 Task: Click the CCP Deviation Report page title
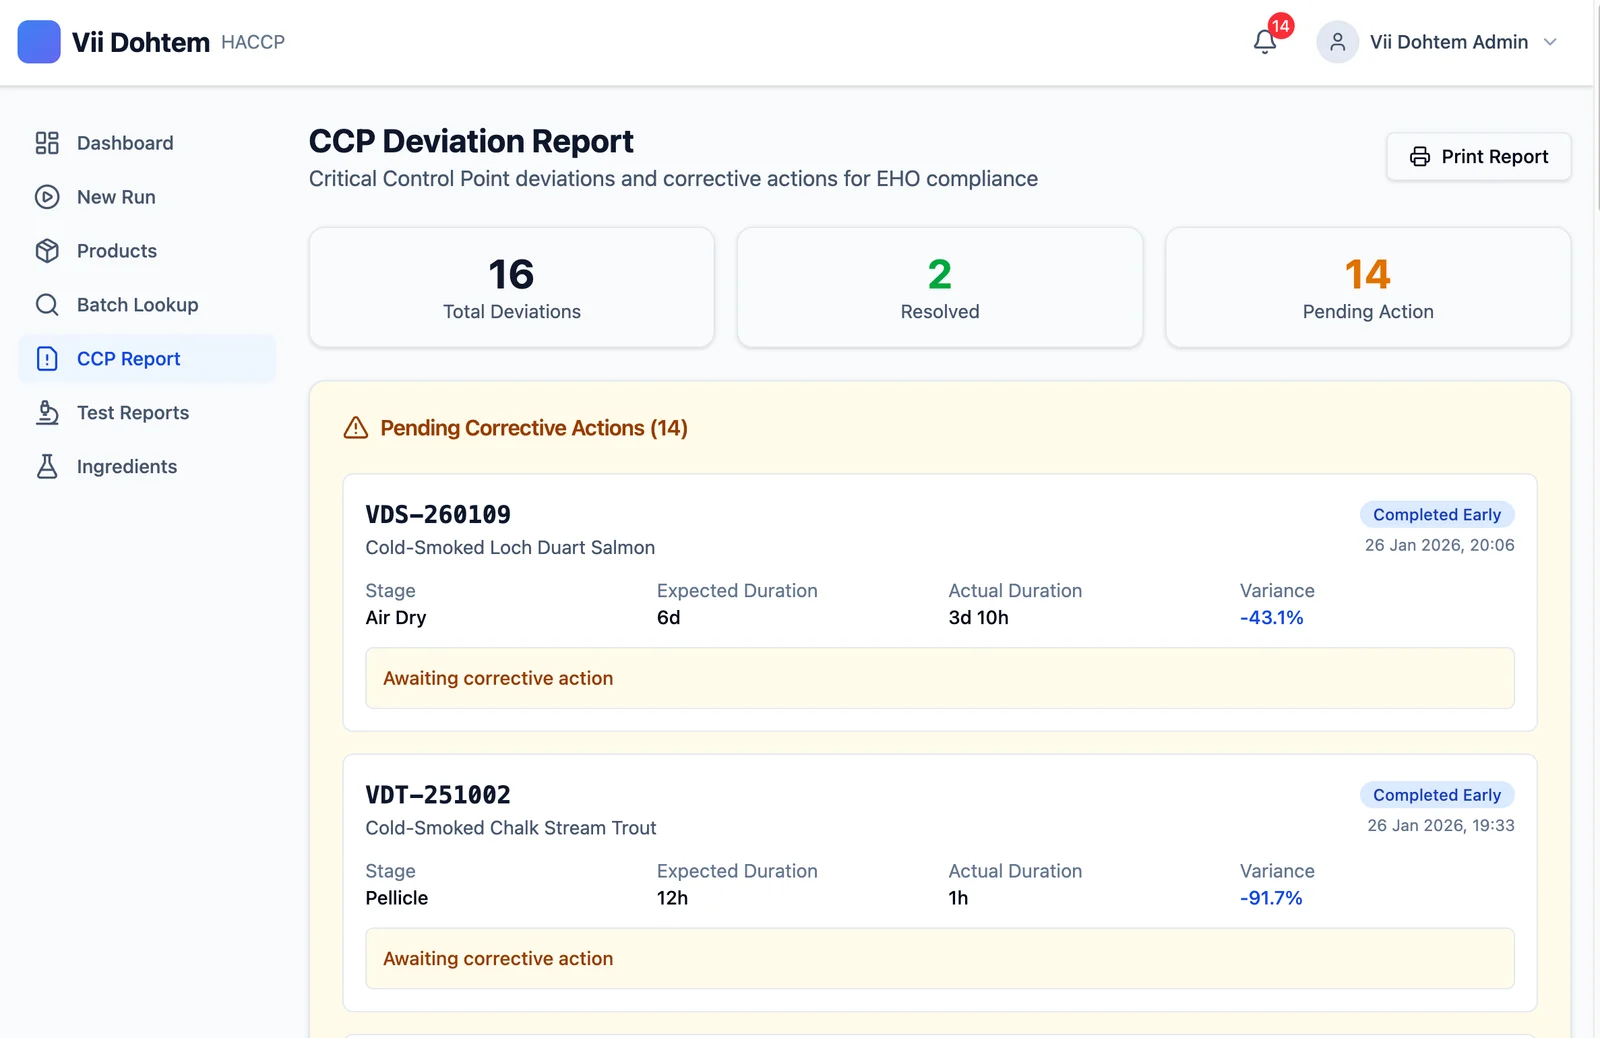point(471,141)
